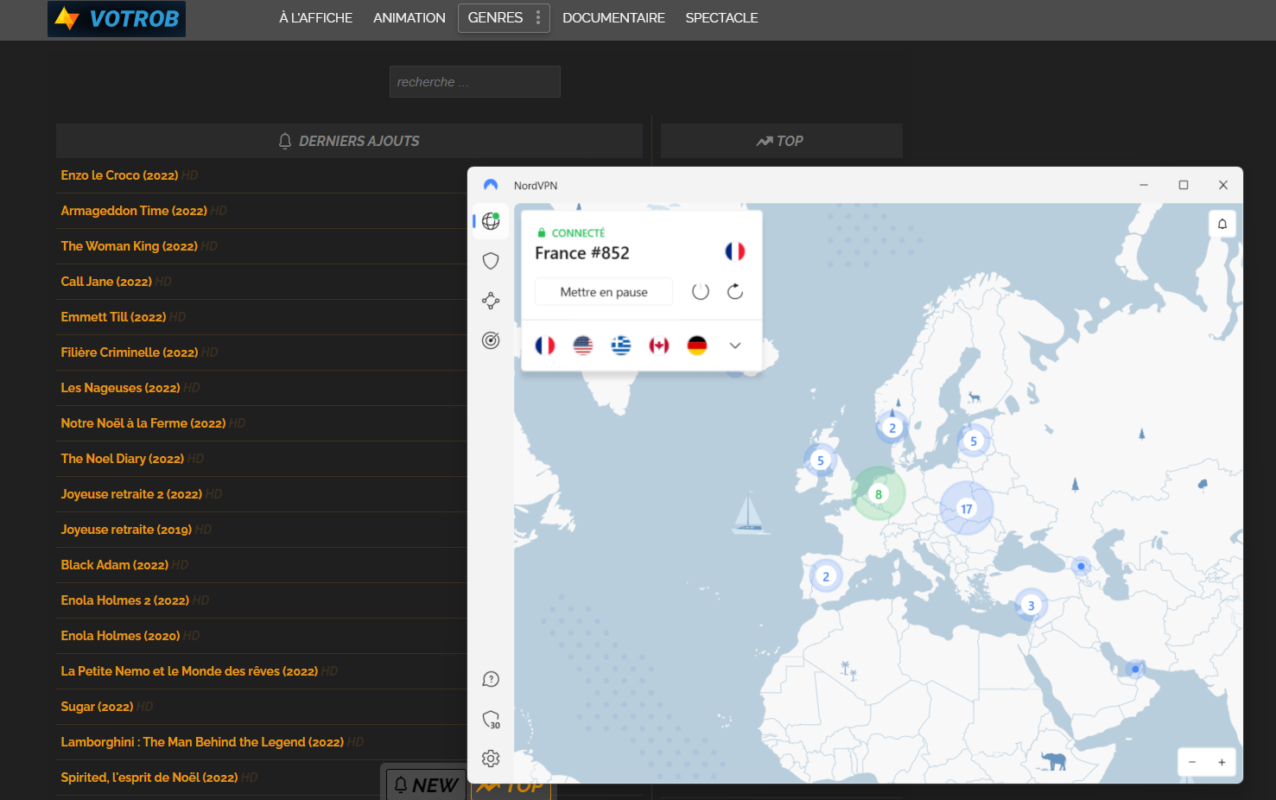Open The Noel Diary (2022) link
The width and height of the screenshot is (1276, 800).
tap(122, 459)
